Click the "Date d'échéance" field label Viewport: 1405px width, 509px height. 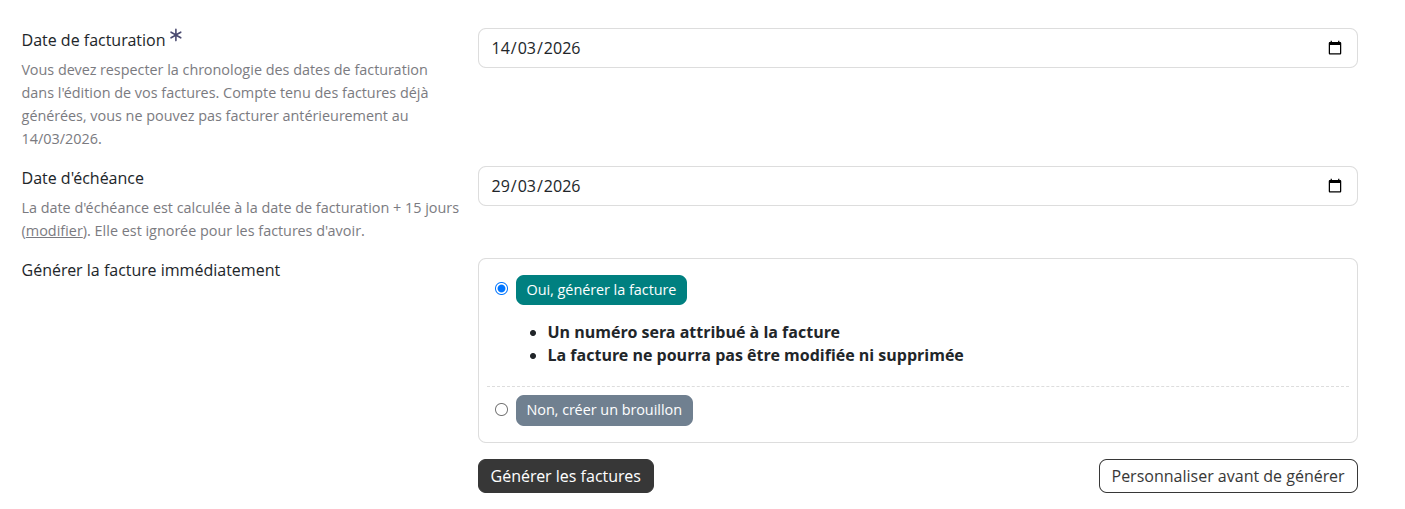(x=83, y=178)
